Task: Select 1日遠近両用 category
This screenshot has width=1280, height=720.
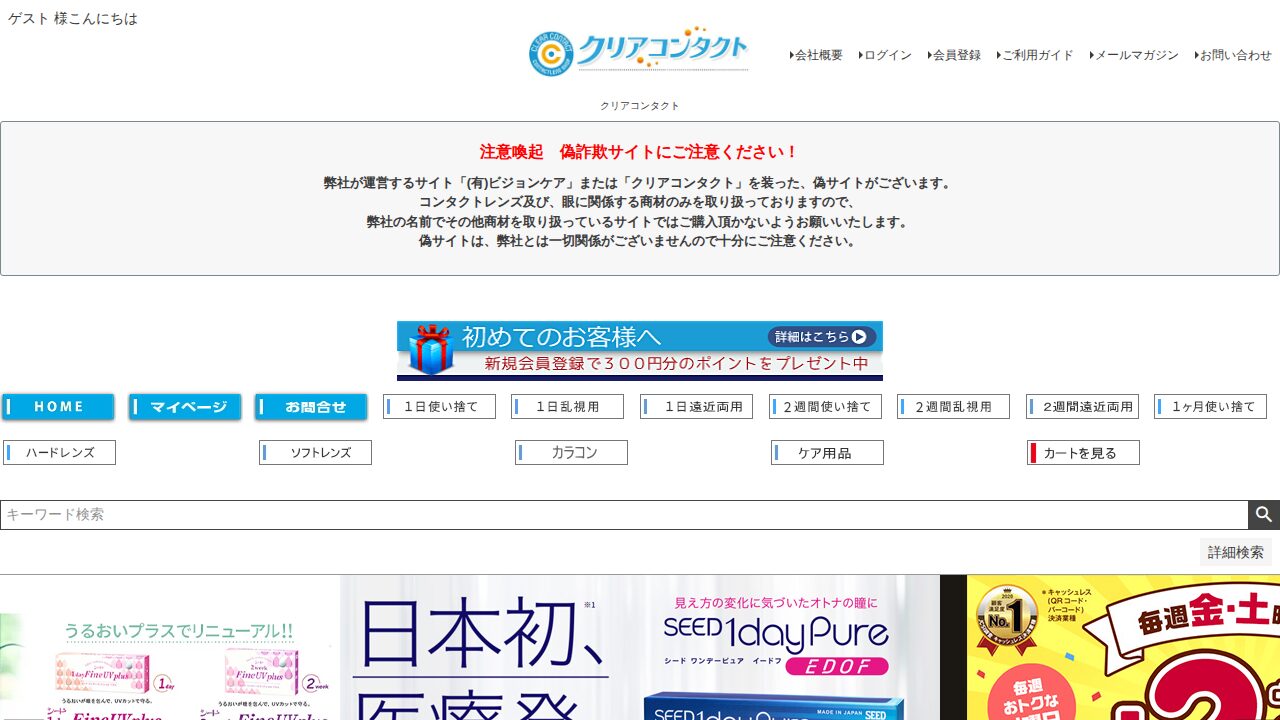Action: click(x=696, y=407)
